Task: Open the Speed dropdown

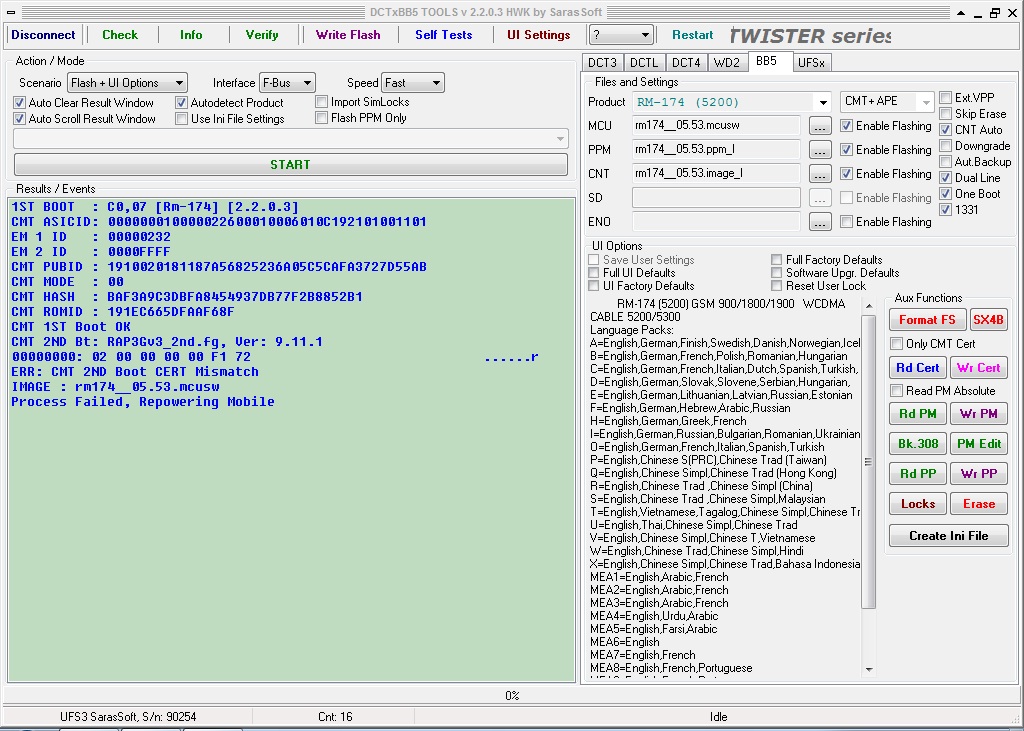Action: click(413, 83)
